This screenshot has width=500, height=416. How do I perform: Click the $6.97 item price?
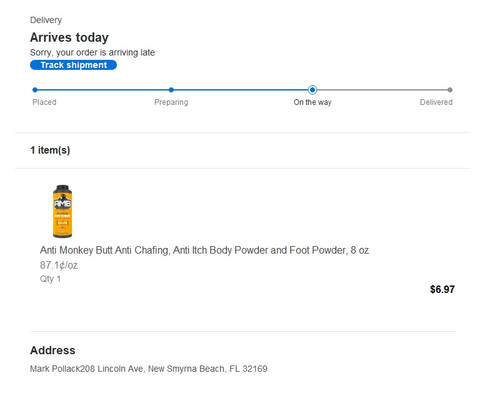pos(442,289)
